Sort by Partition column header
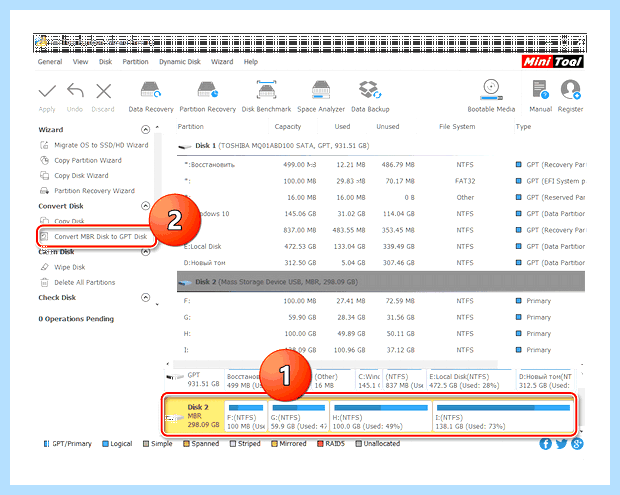 coord(191,127)
